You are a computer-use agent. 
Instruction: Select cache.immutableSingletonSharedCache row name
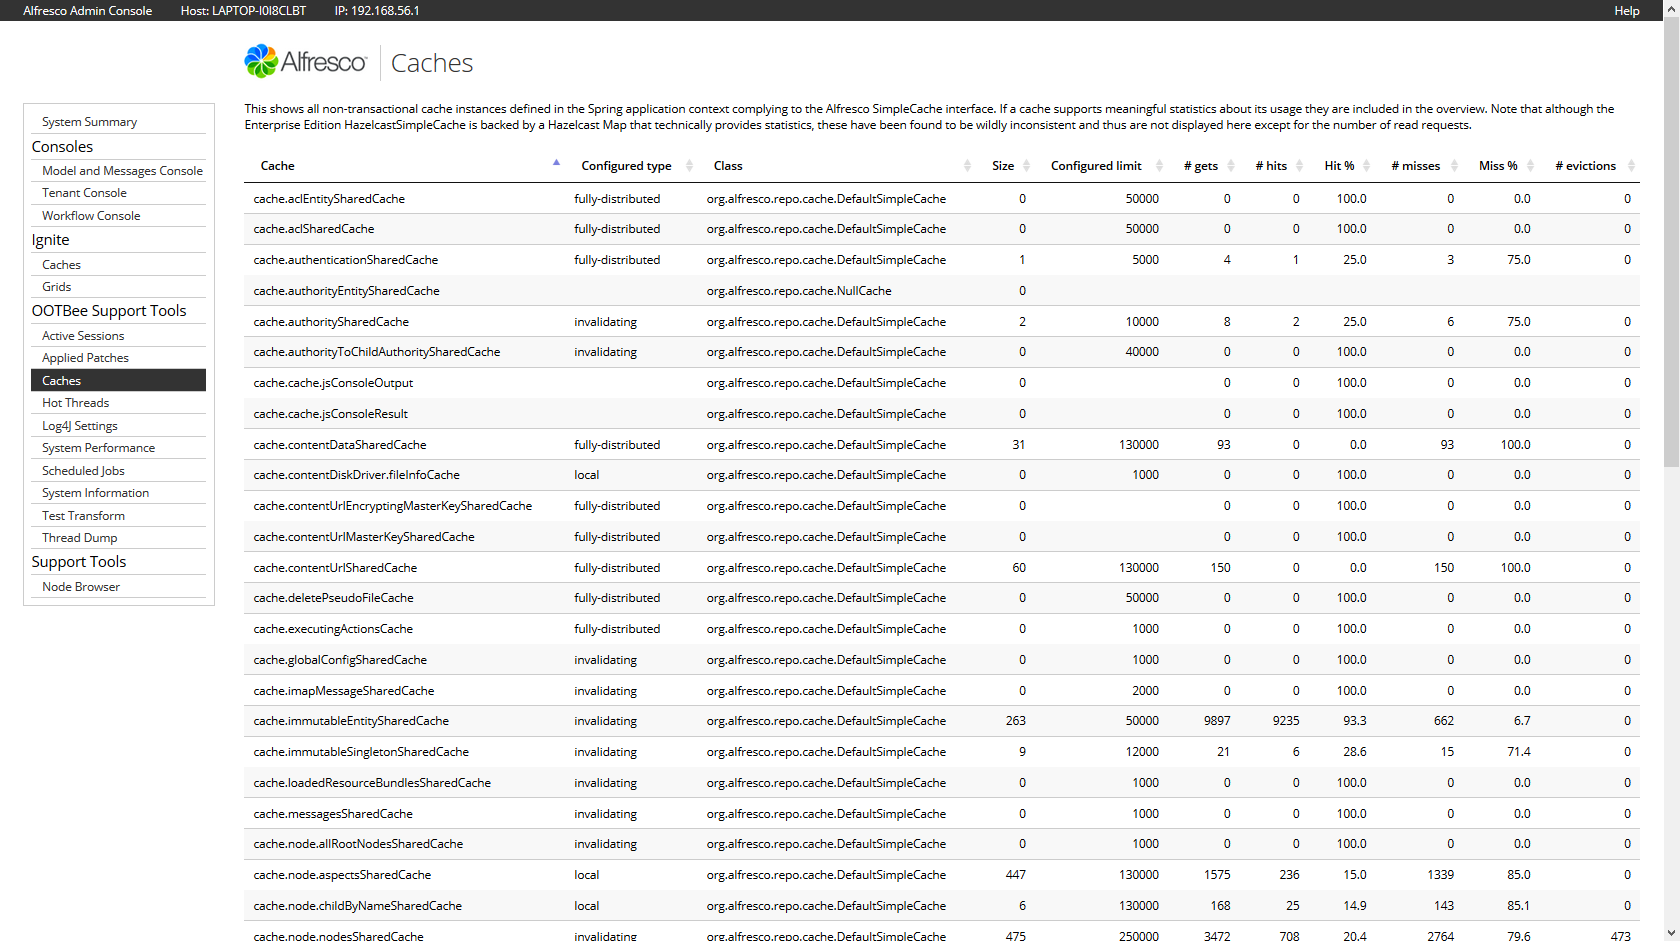click(361, 752)
